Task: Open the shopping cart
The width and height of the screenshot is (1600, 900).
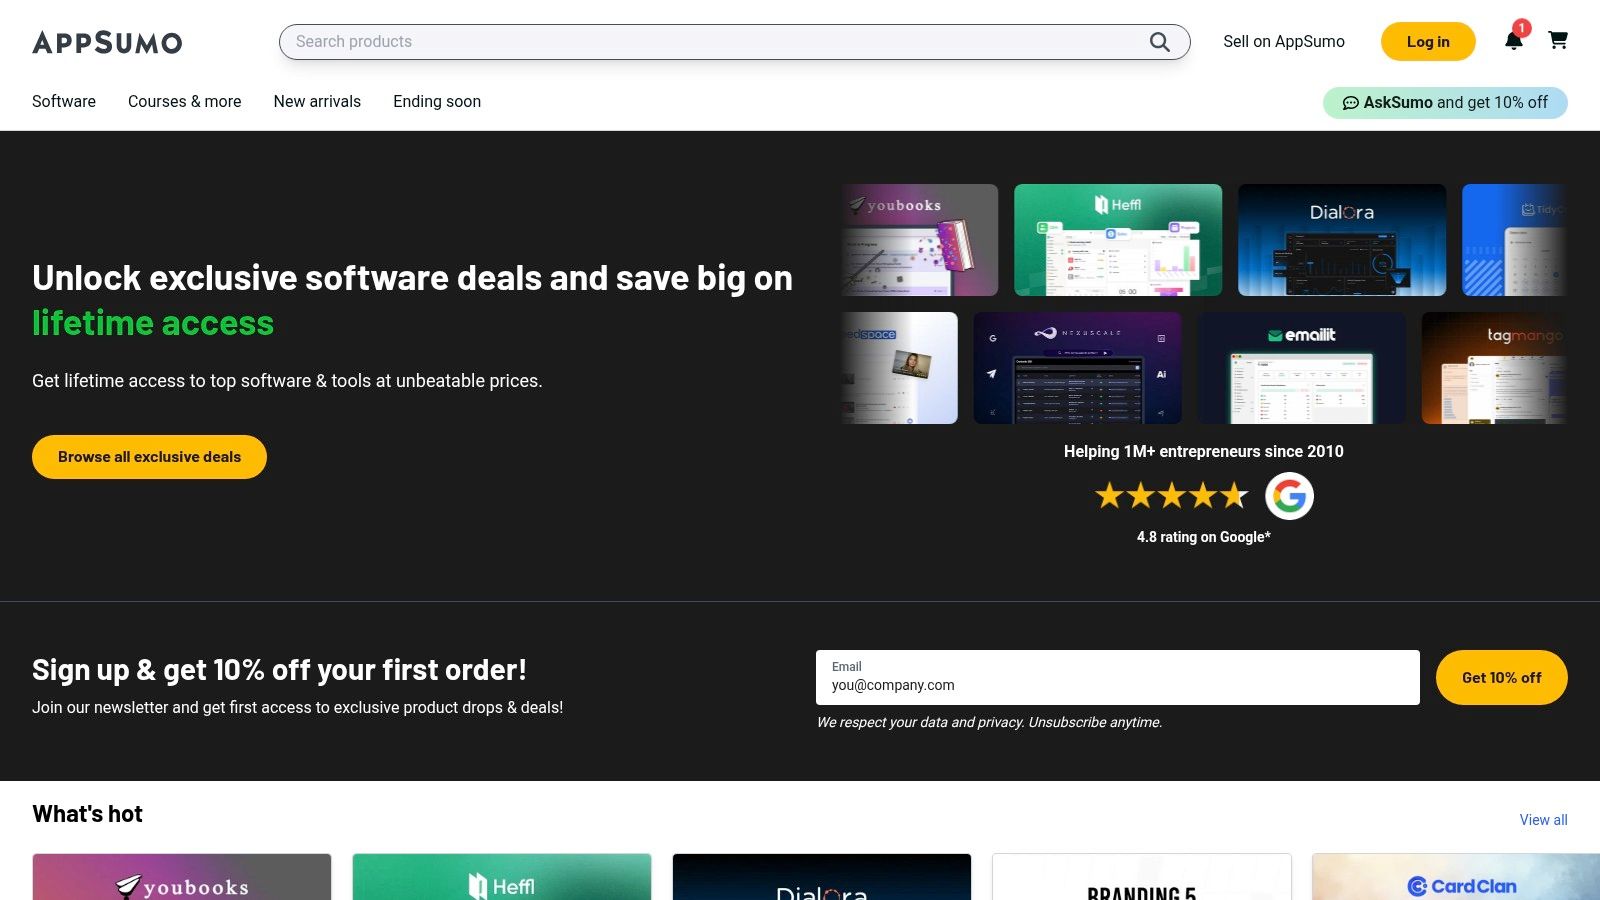Action: click(1557, 41)
